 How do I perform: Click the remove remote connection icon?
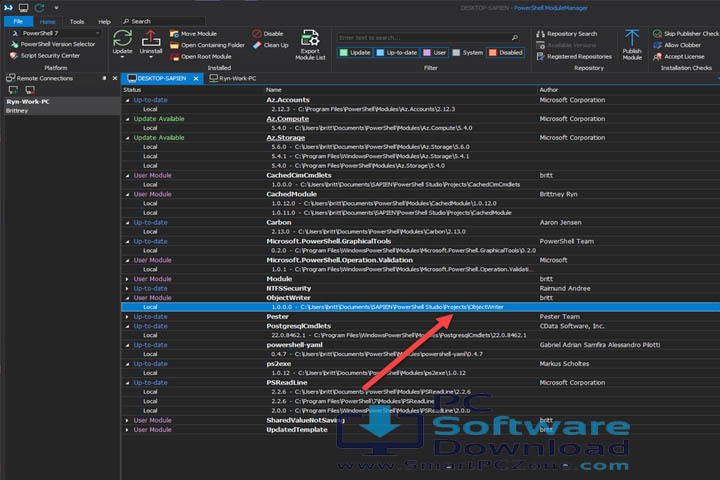coord(30,90)
